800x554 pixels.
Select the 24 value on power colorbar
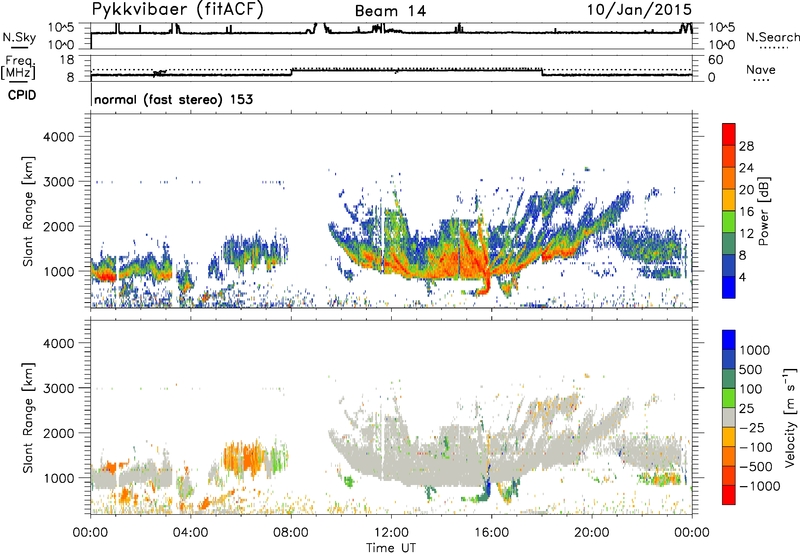[x=746, y=168]
